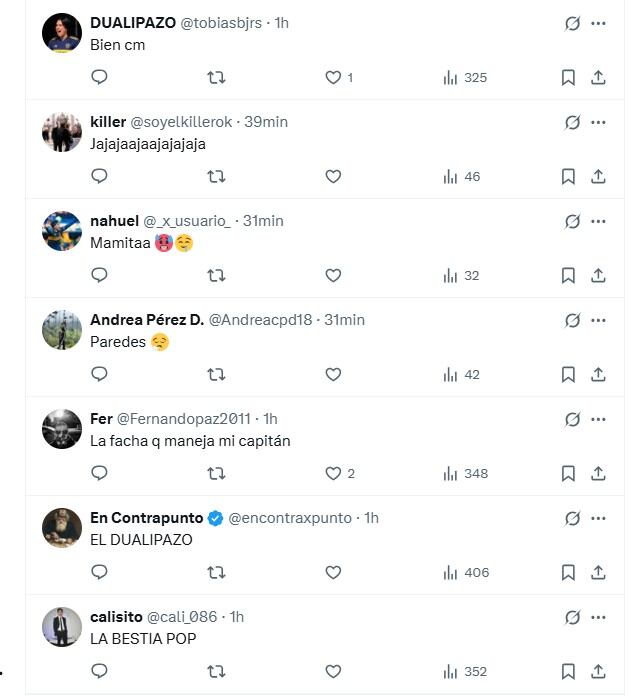Bookmark Andrea Pérez D.'s "Paredes" reply
This screenshot has height=696, width=643.
[x=568, y=374]
